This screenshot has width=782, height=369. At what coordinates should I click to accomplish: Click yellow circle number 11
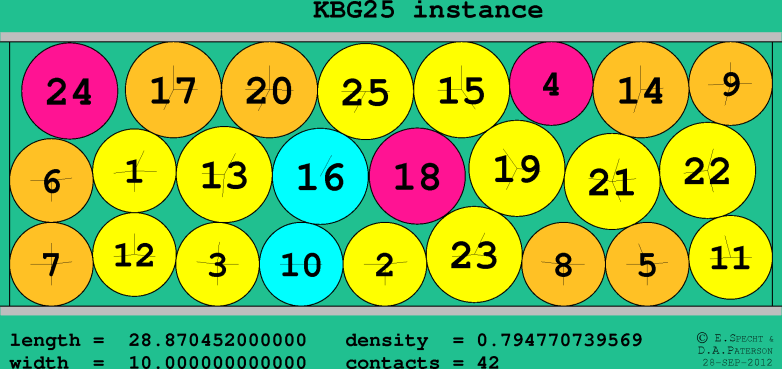[731, 258]
